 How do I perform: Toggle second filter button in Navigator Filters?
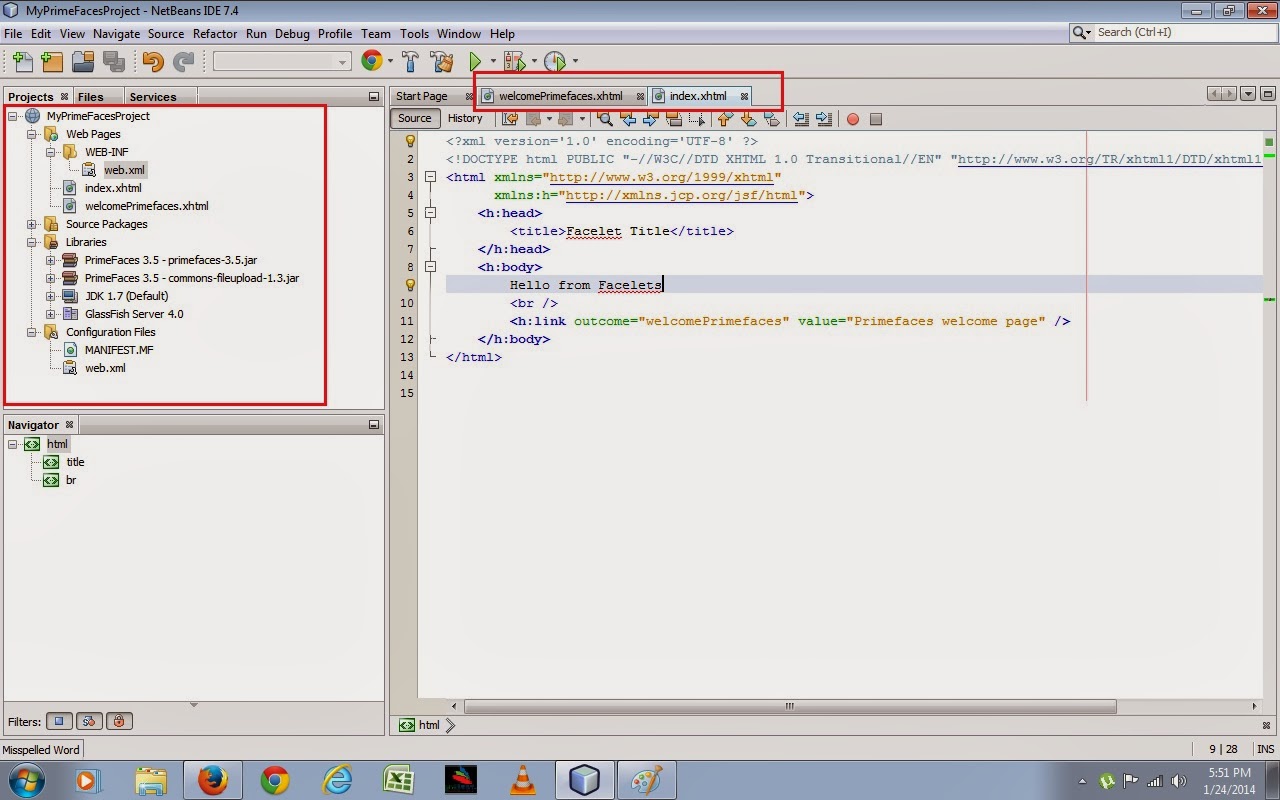tap(89, 721)
